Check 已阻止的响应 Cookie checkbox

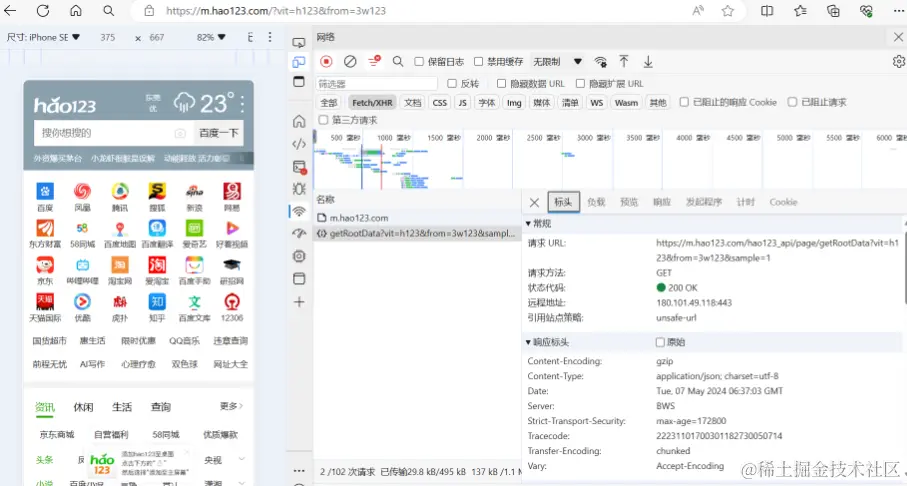point(684,102)
